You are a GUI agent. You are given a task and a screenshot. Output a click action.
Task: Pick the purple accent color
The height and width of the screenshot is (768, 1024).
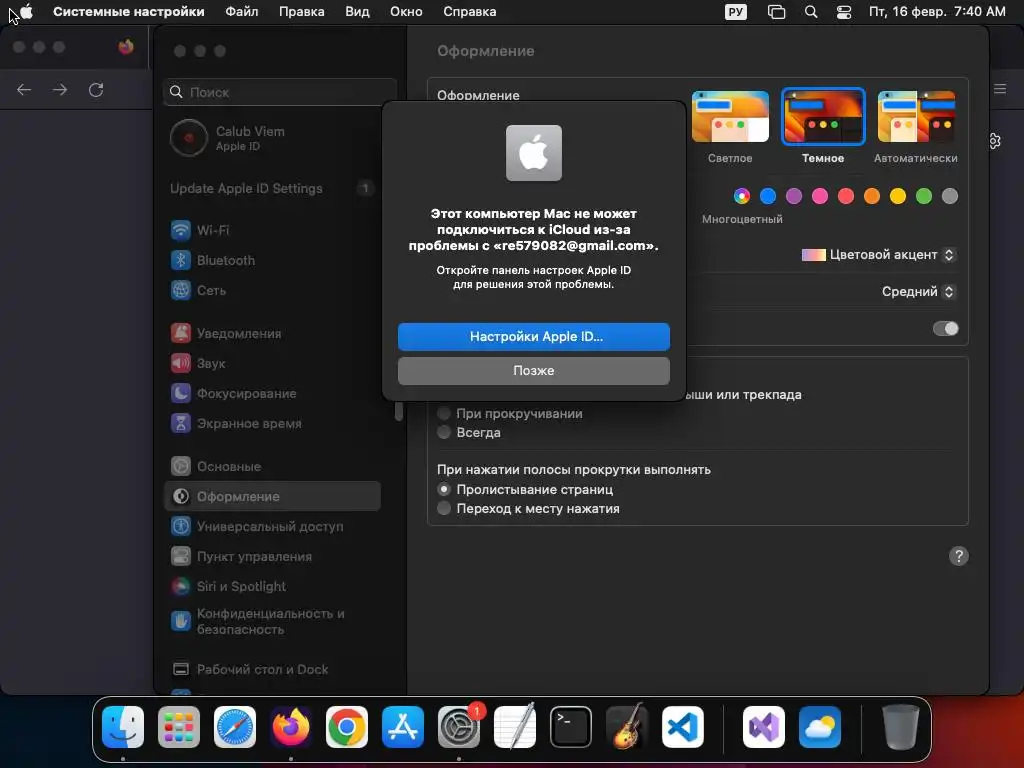coord(794,196)
